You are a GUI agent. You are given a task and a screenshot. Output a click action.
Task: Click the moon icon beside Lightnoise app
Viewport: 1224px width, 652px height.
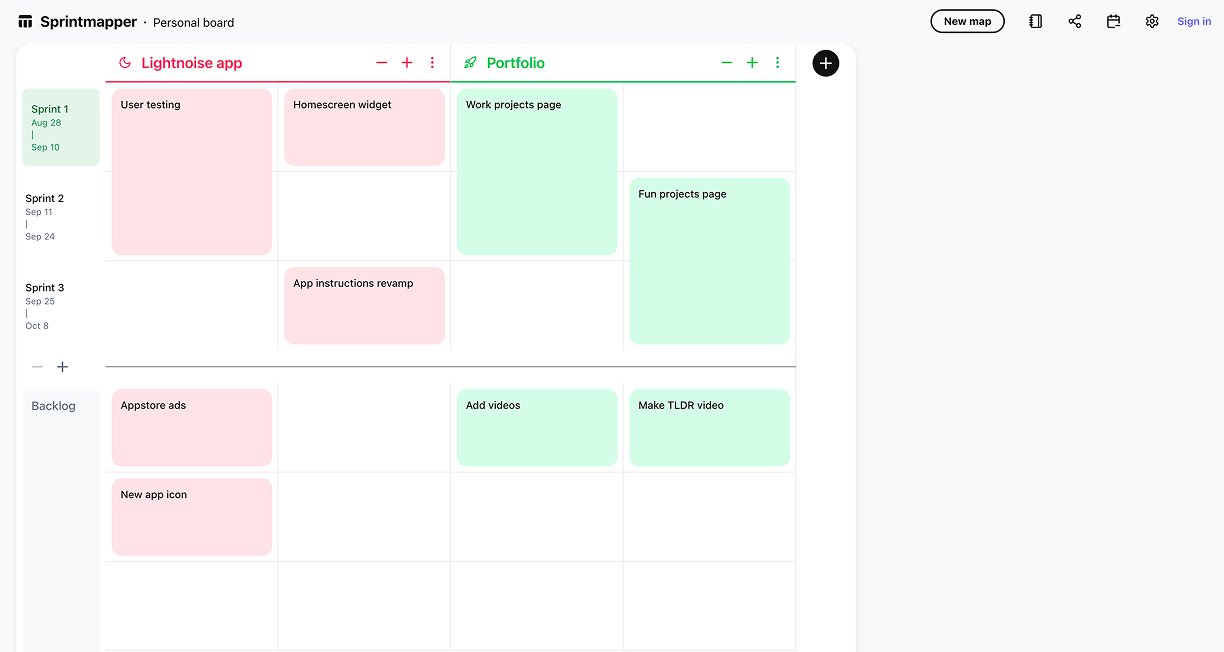(125, 63)
